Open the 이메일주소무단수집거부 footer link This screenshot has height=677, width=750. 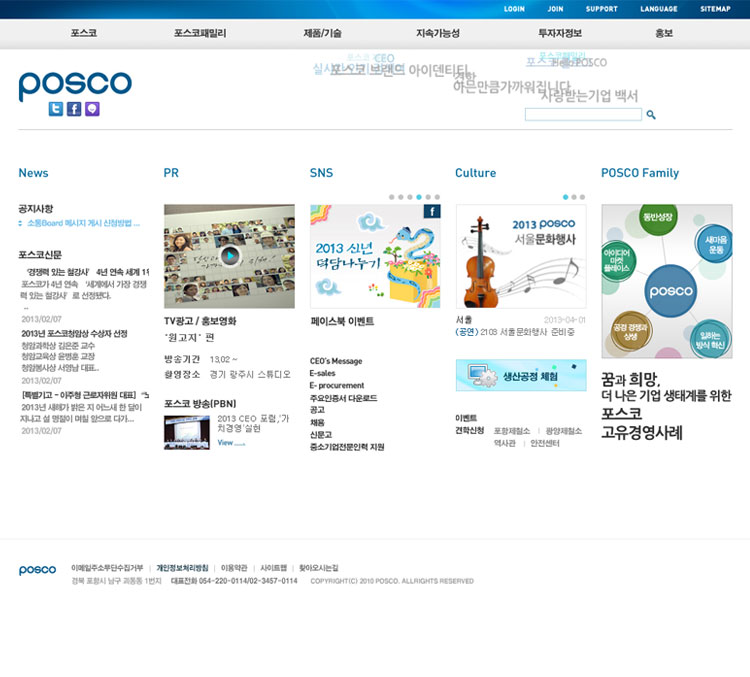click(107, 568)
